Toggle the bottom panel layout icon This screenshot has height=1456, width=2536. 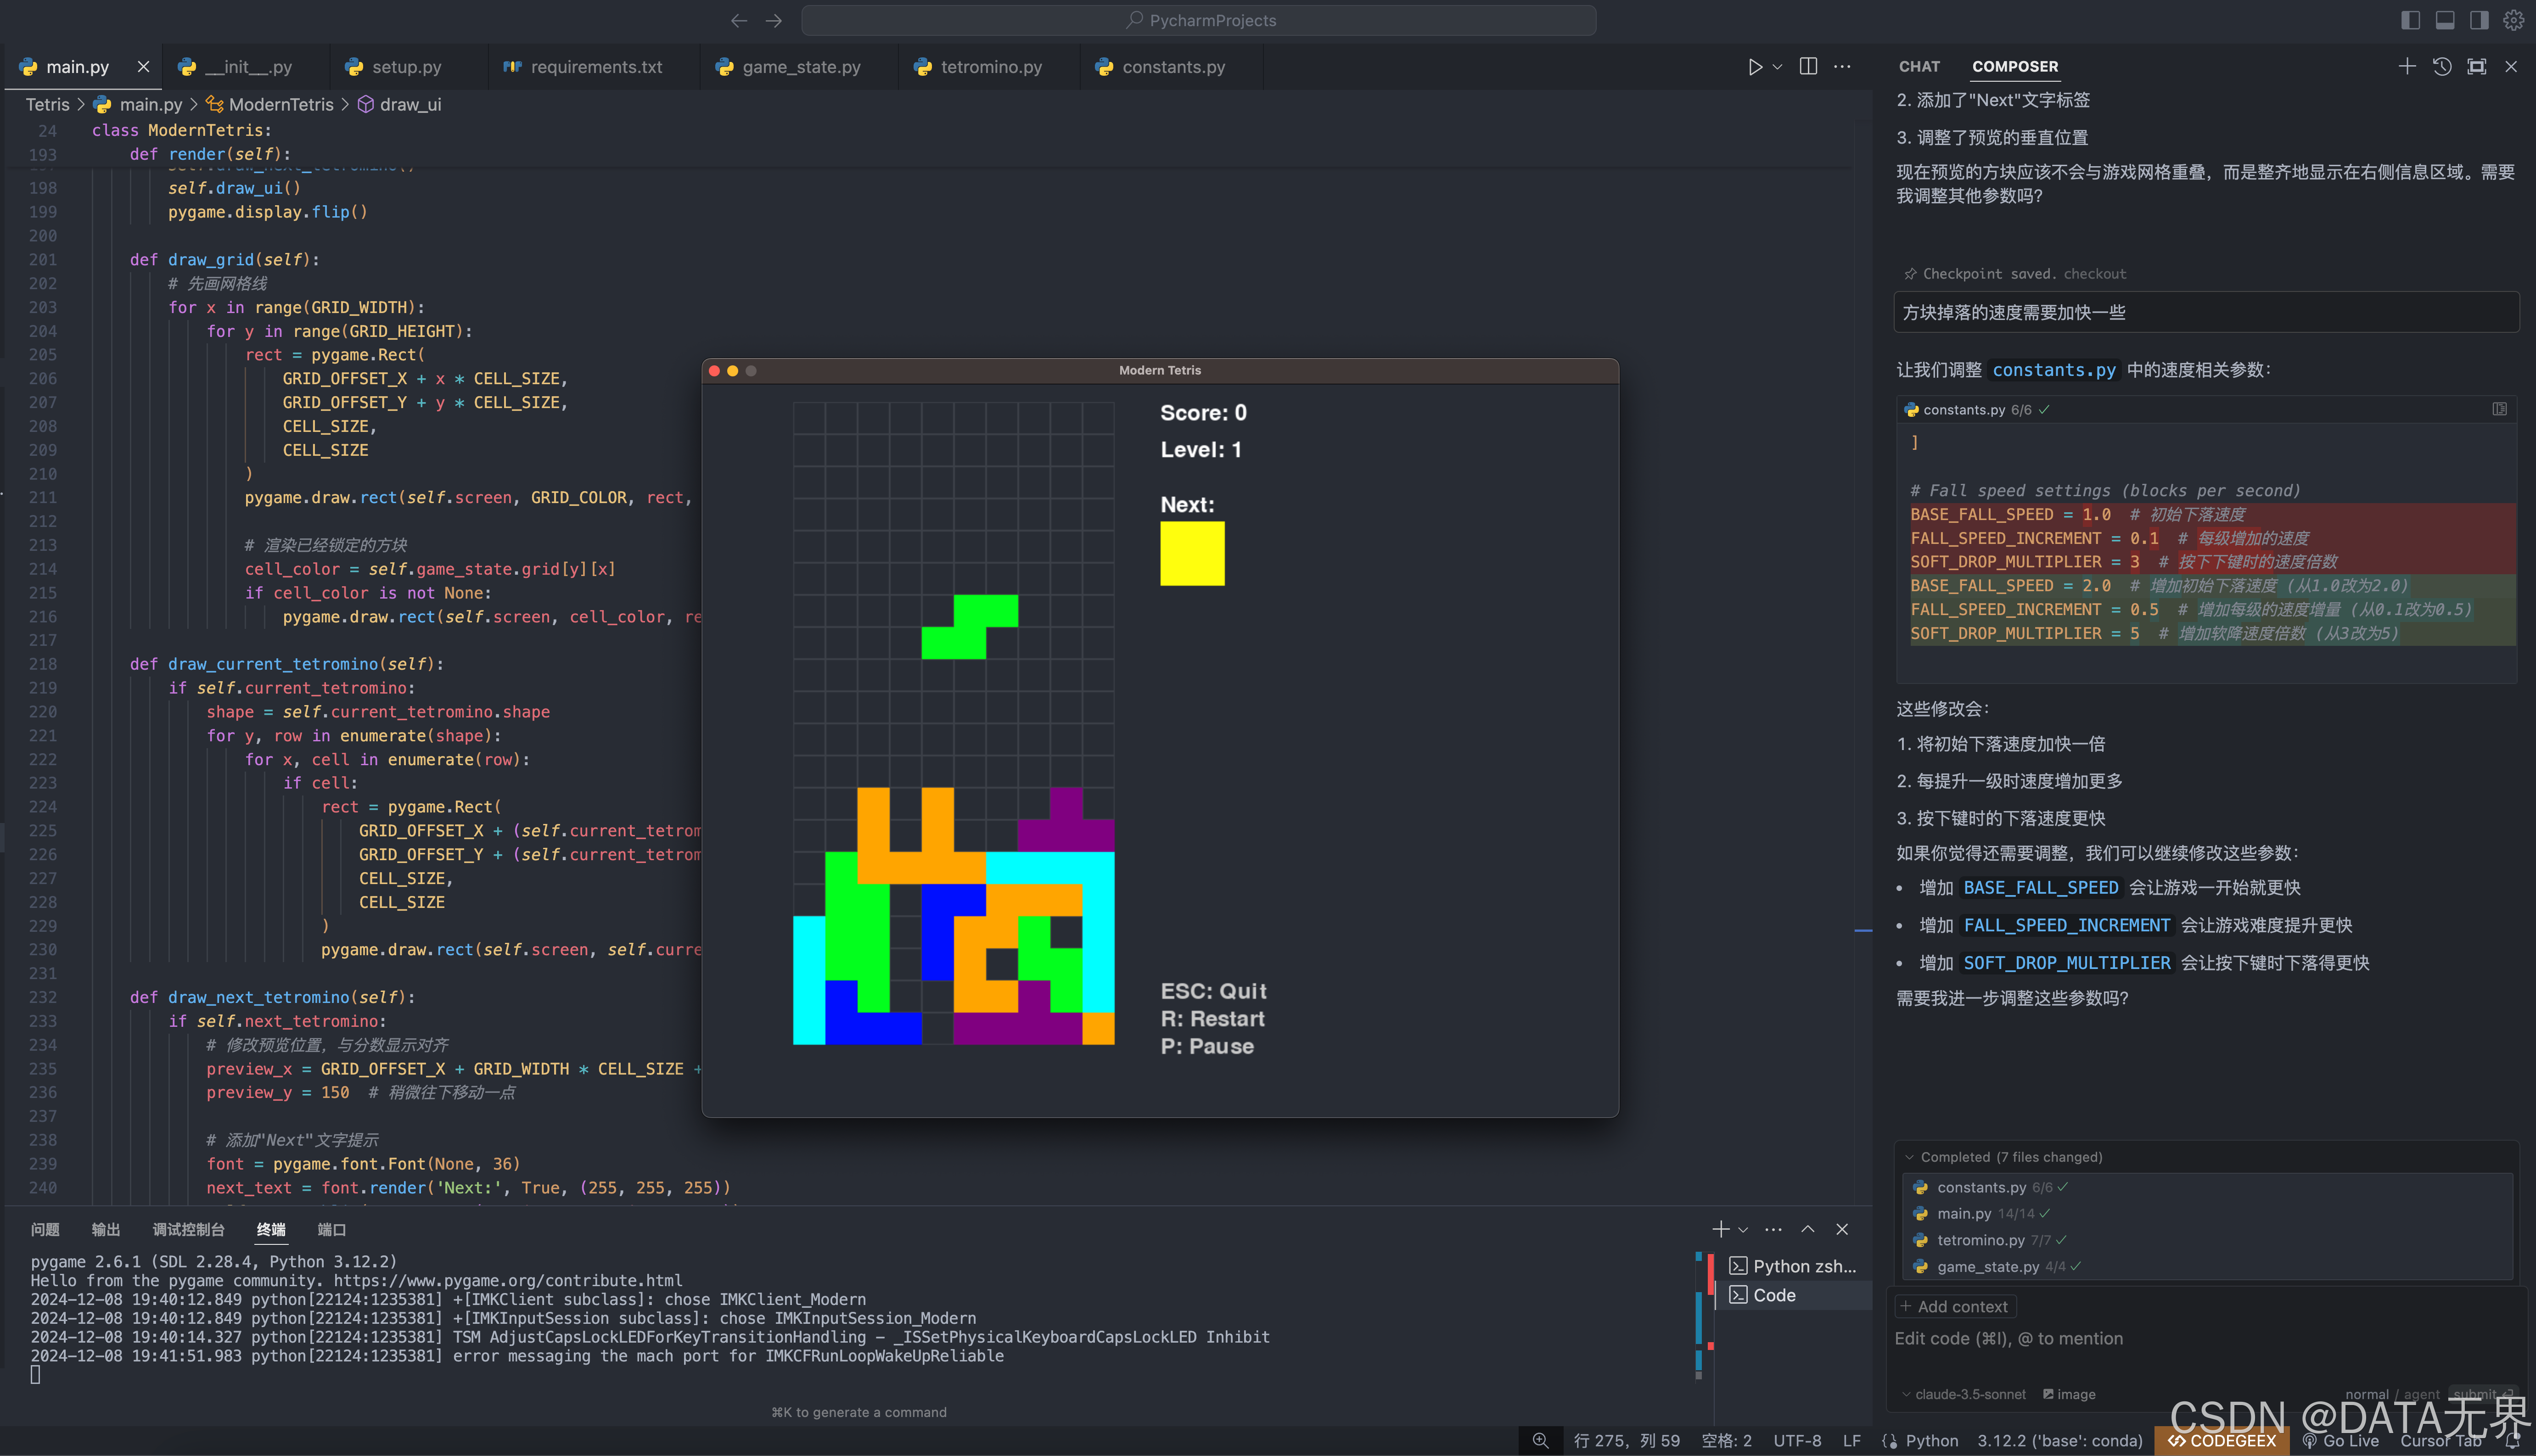pos(2445,20)
